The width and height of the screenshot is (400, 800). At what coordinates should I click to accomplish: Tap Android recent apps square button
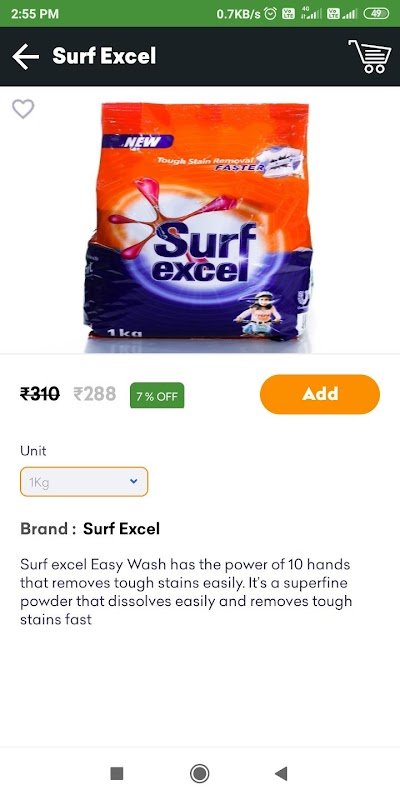pos(117,773)
